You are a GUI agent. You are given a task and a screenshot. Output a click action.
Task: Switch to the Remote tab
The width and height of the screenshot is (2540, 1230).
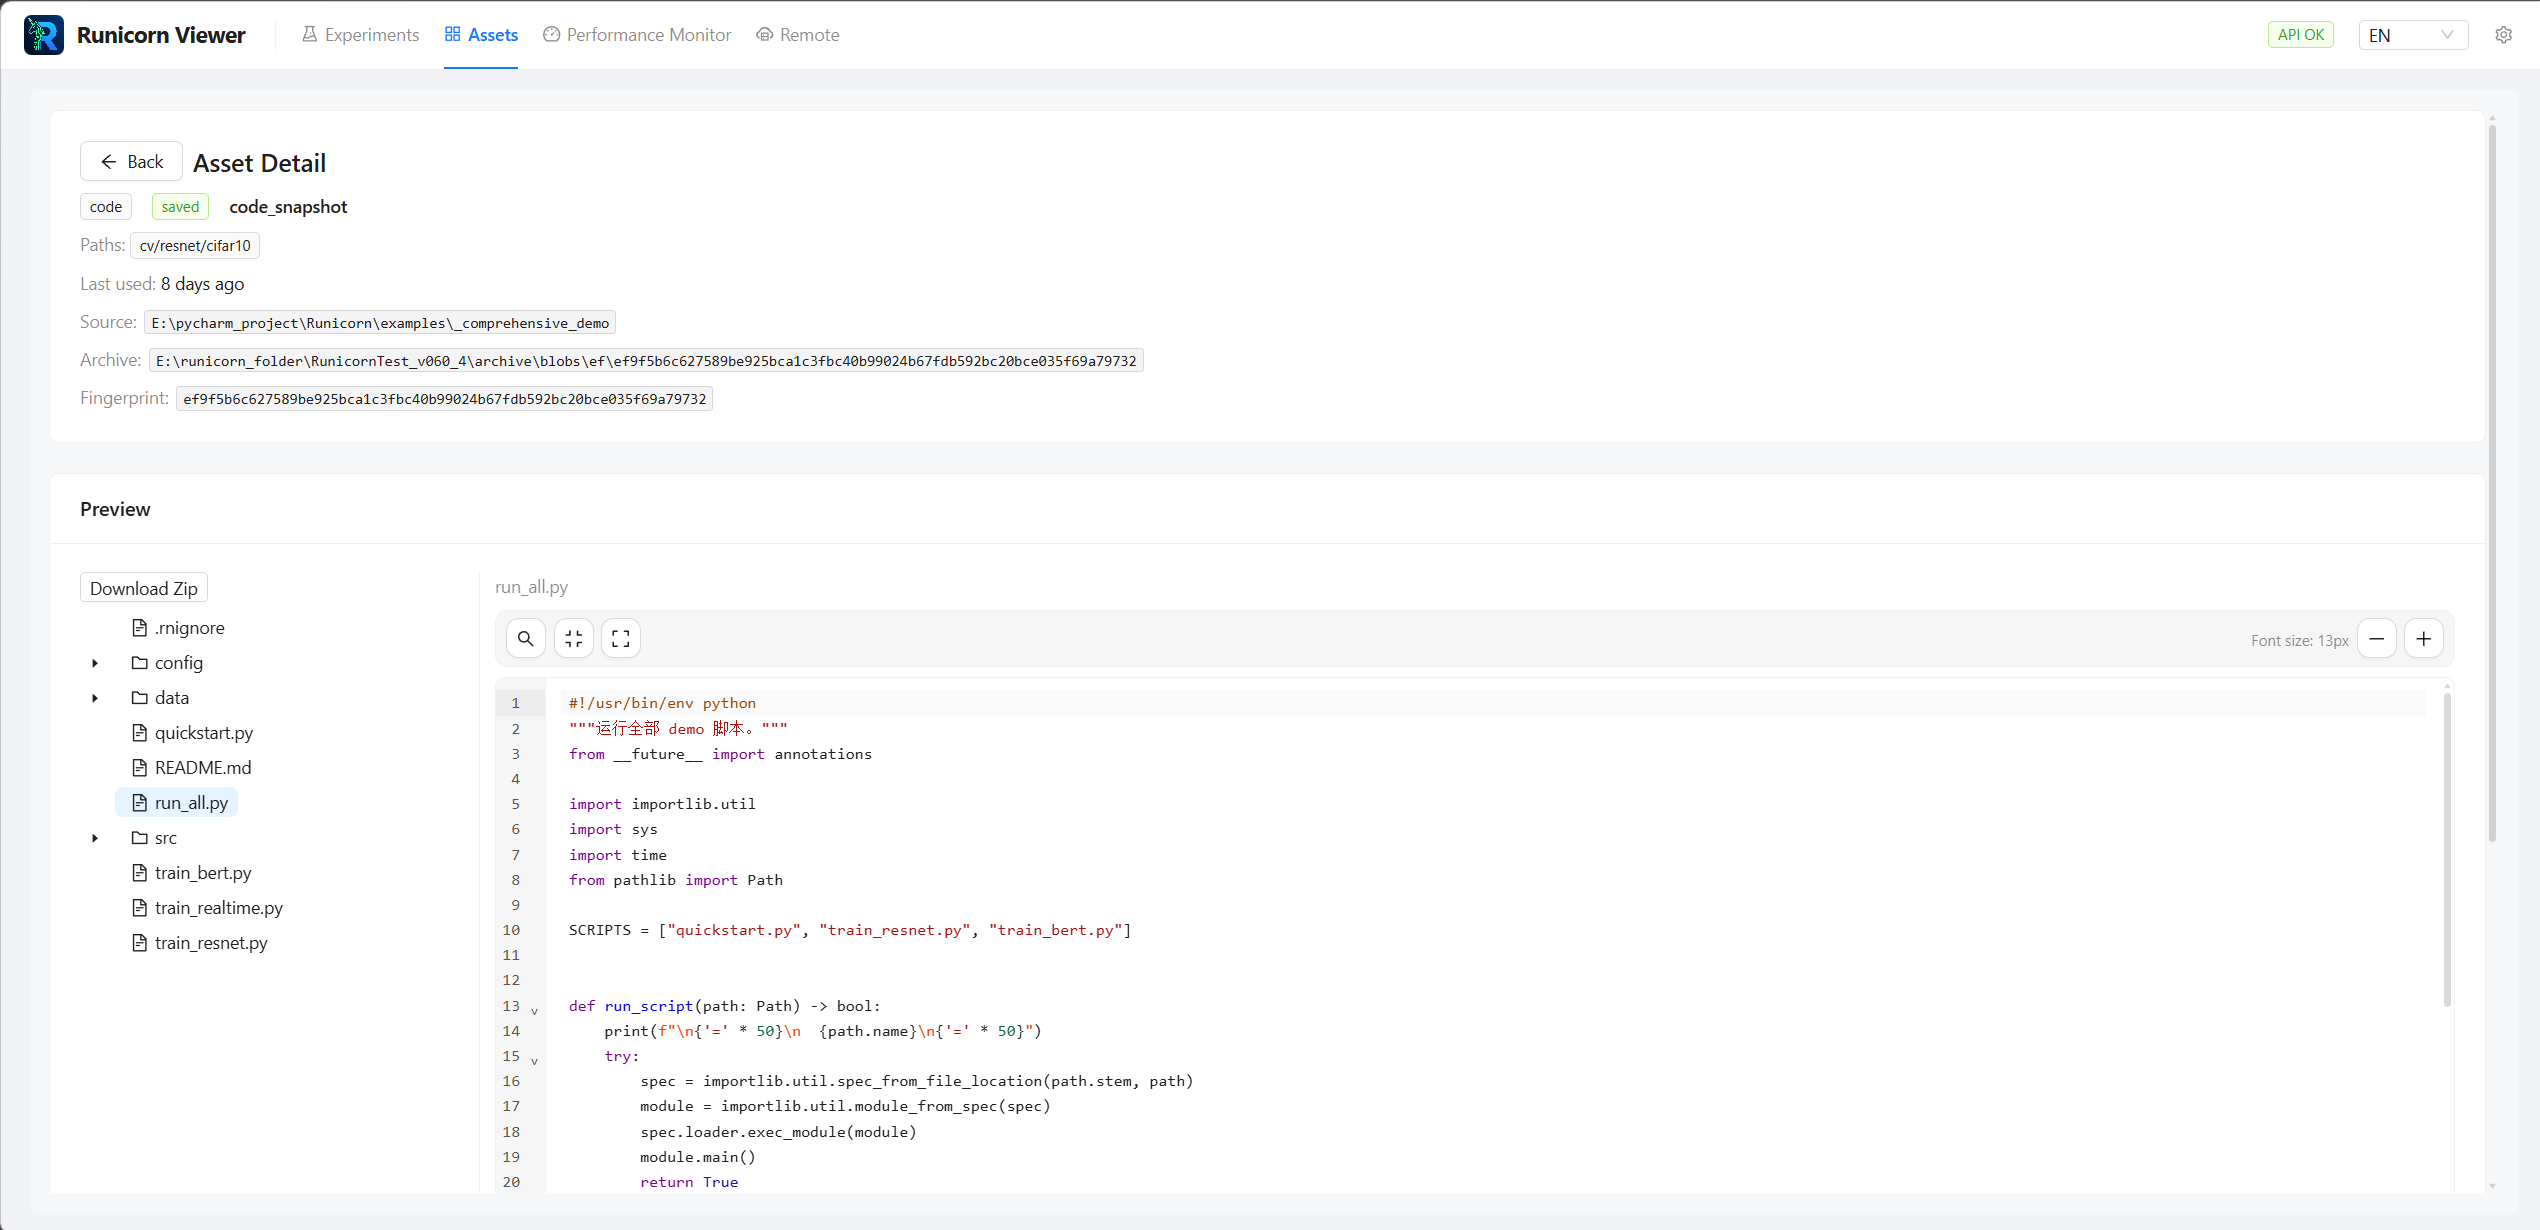tap(809, 34)
